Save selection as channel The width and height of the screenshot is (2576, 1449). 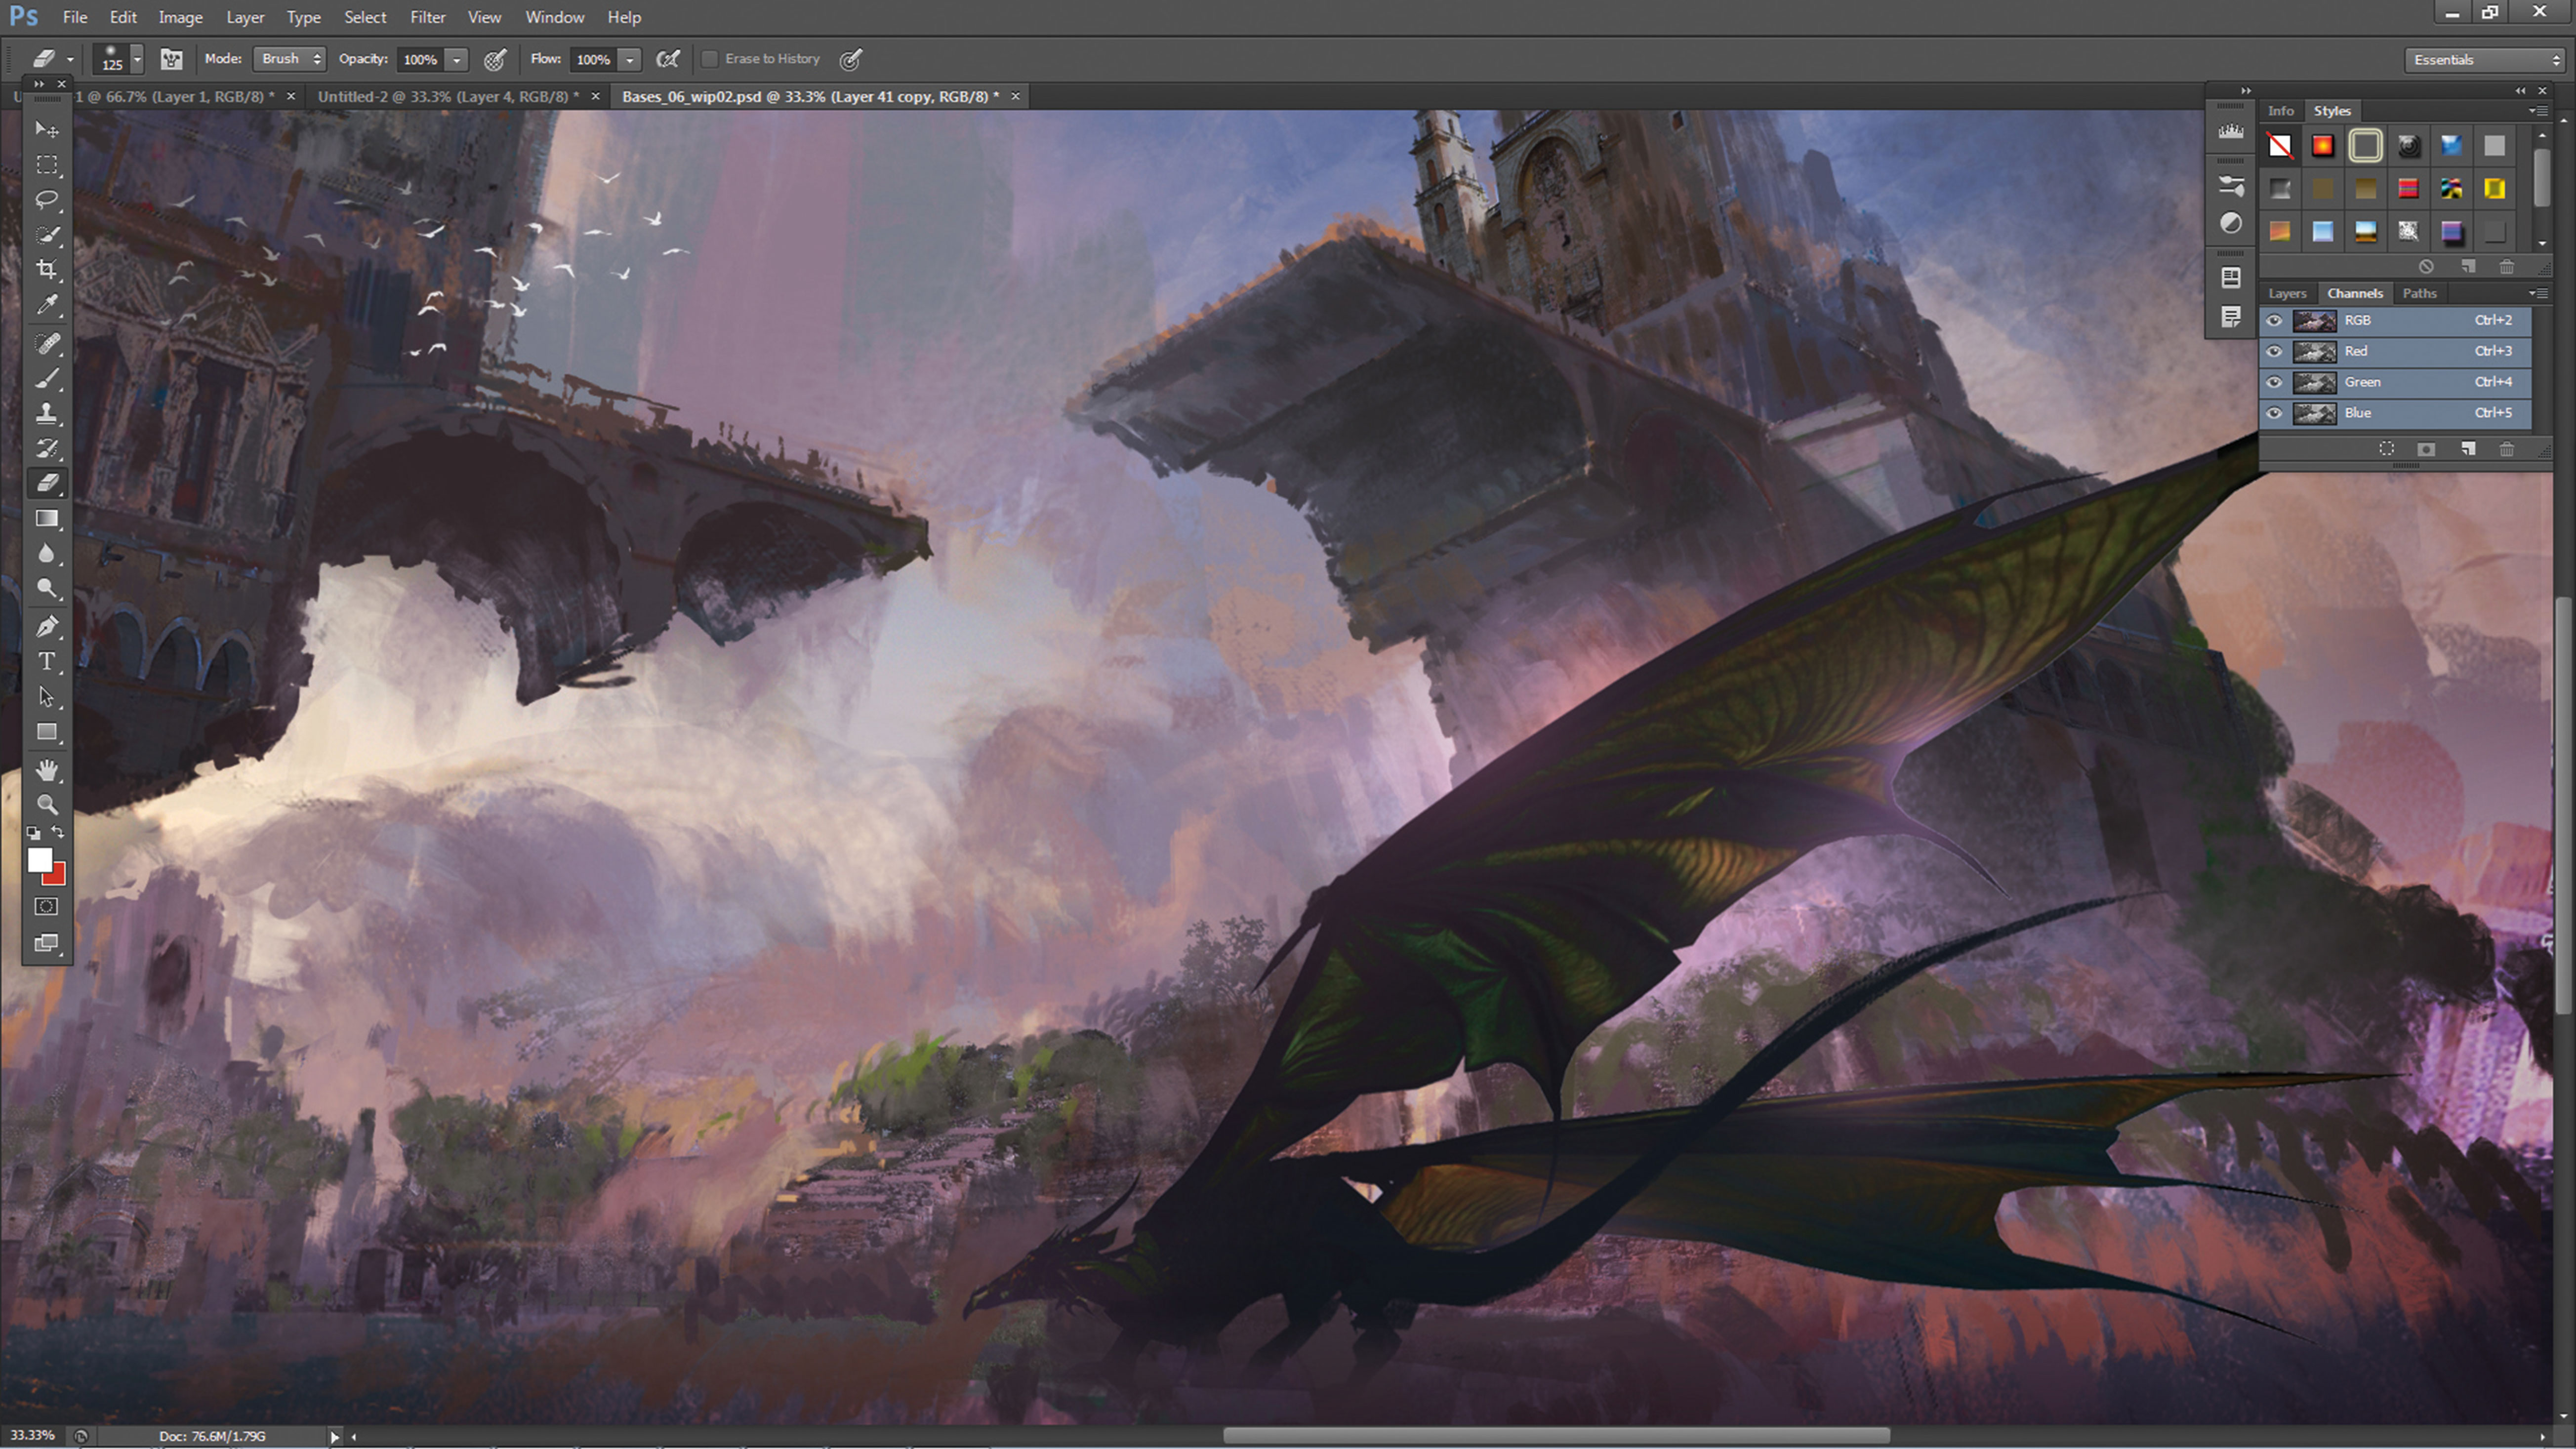(x=2427, y=449)
